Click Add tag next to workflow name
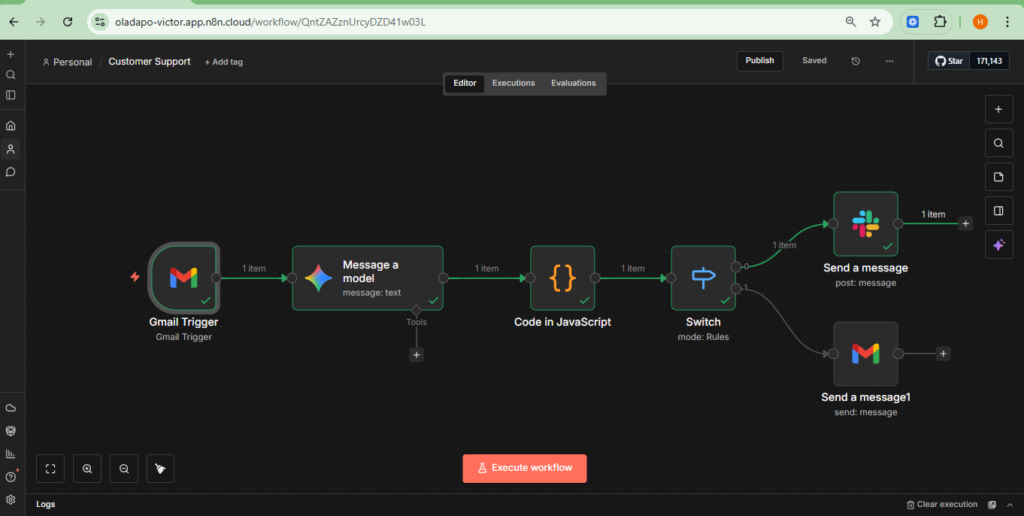 coord(223,62)
